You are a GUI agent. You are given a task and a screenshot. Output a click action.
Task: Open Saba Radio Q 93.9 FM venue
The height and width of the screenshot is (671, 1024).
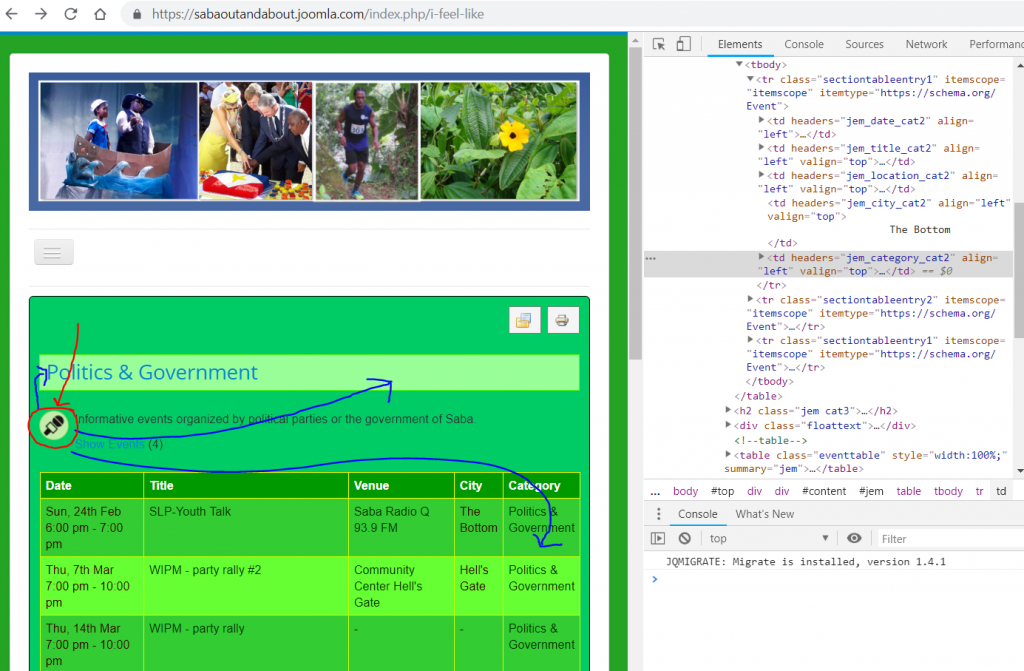click(392, 519)
